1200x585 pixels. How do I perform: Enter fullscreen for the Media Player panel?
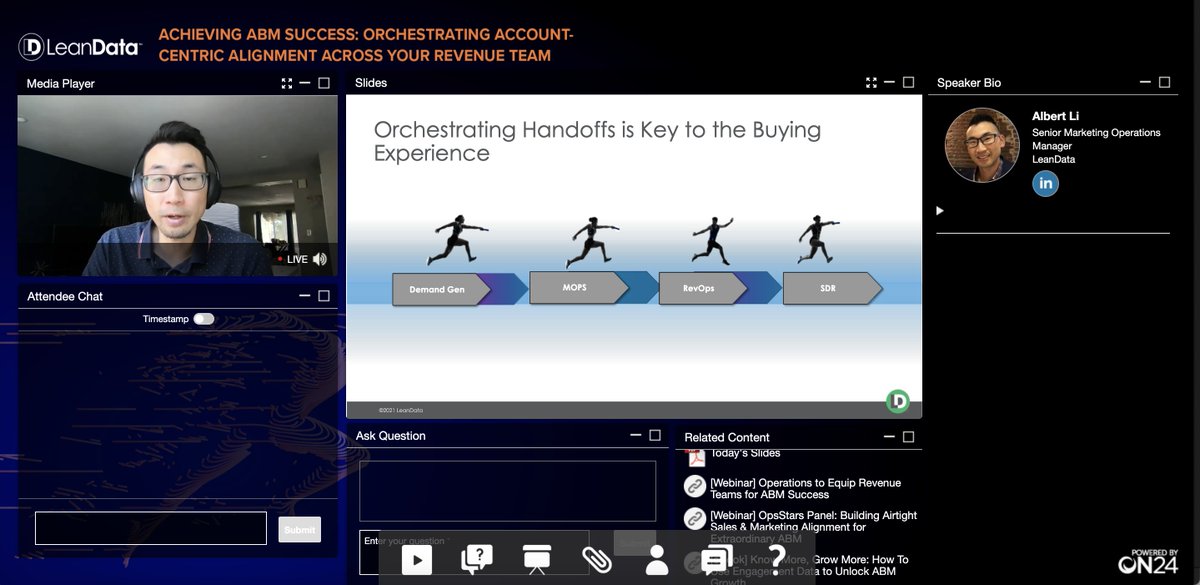(287, 84)
